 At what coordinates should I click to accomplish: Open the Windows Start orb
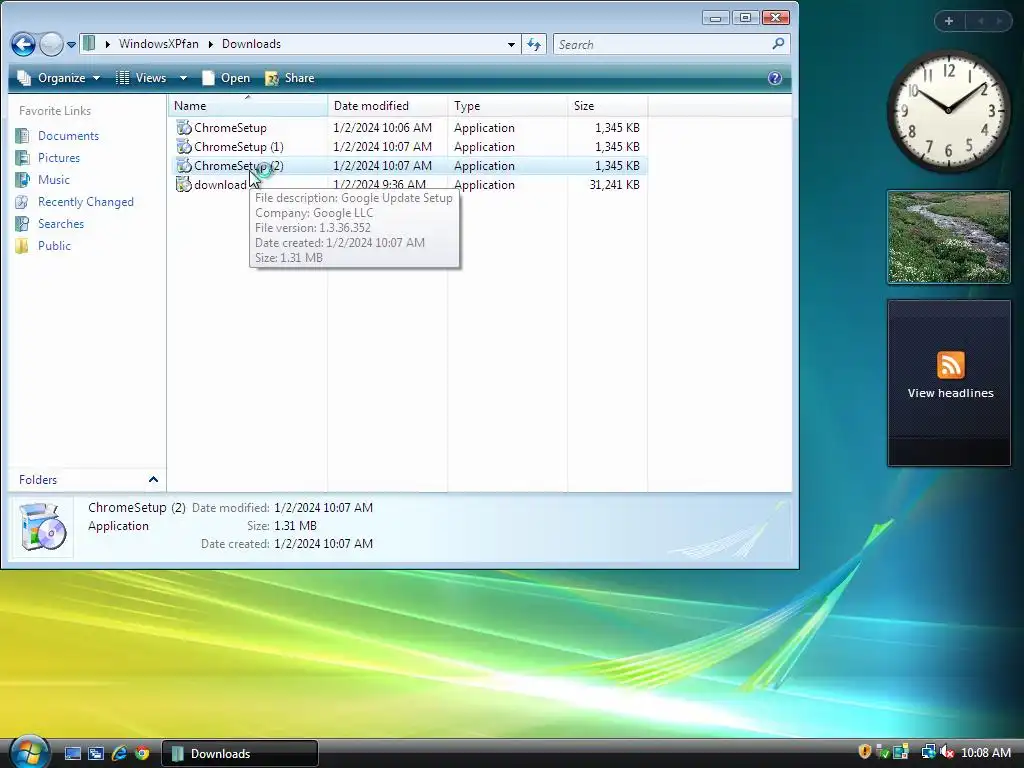click(x=29, y=752)
